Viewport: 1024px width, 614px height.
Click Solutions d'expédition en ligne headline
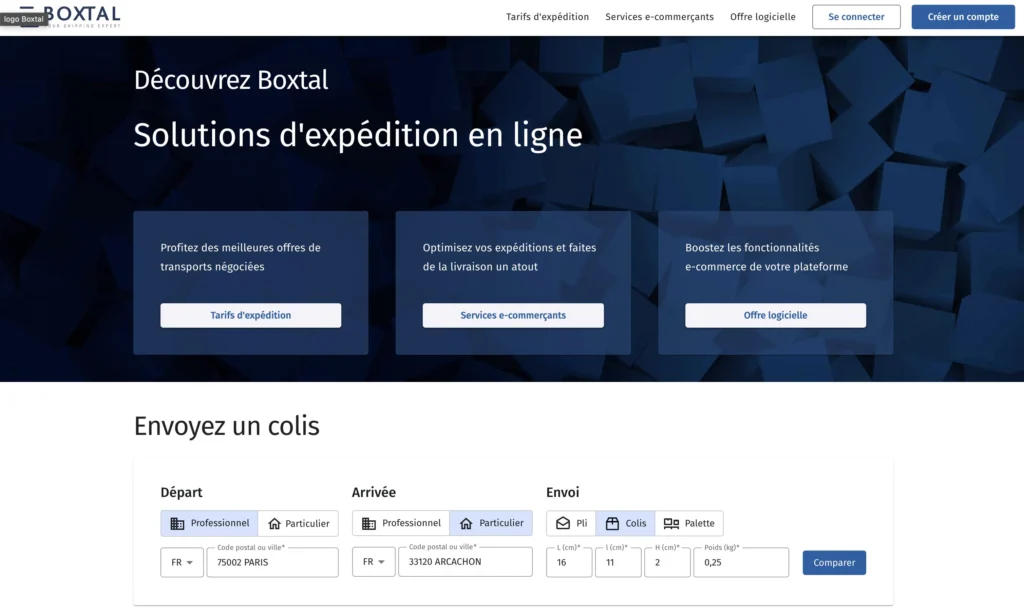pos(358,136)
